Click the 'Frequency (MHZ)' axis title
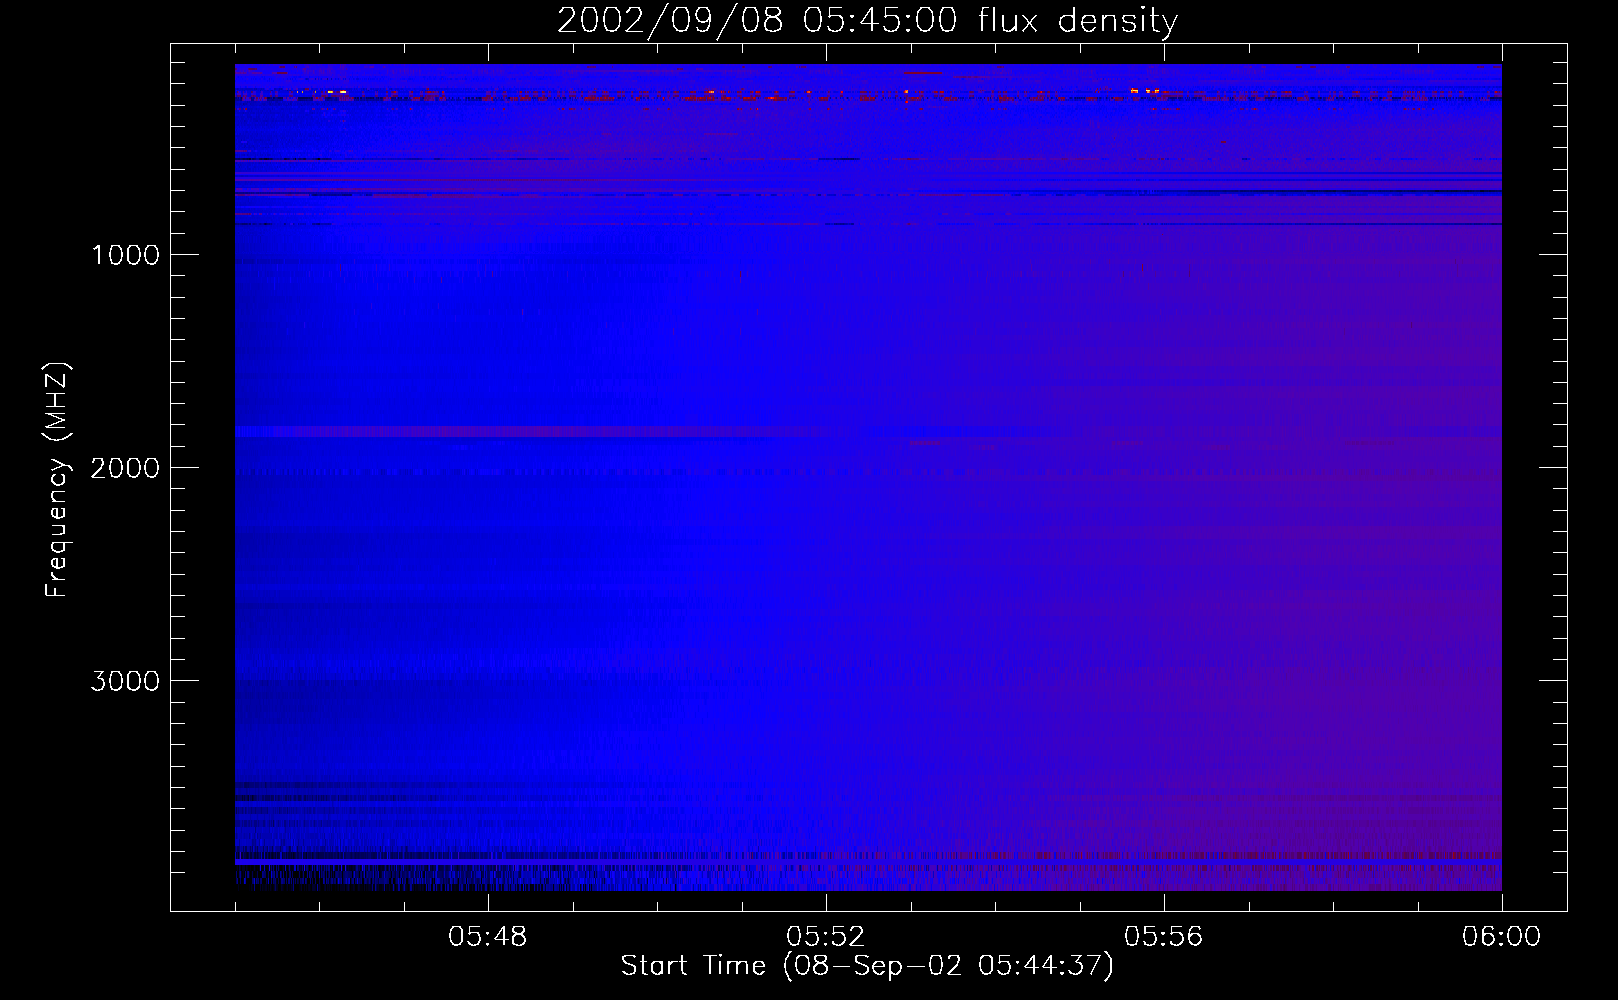 click(58, 479)
